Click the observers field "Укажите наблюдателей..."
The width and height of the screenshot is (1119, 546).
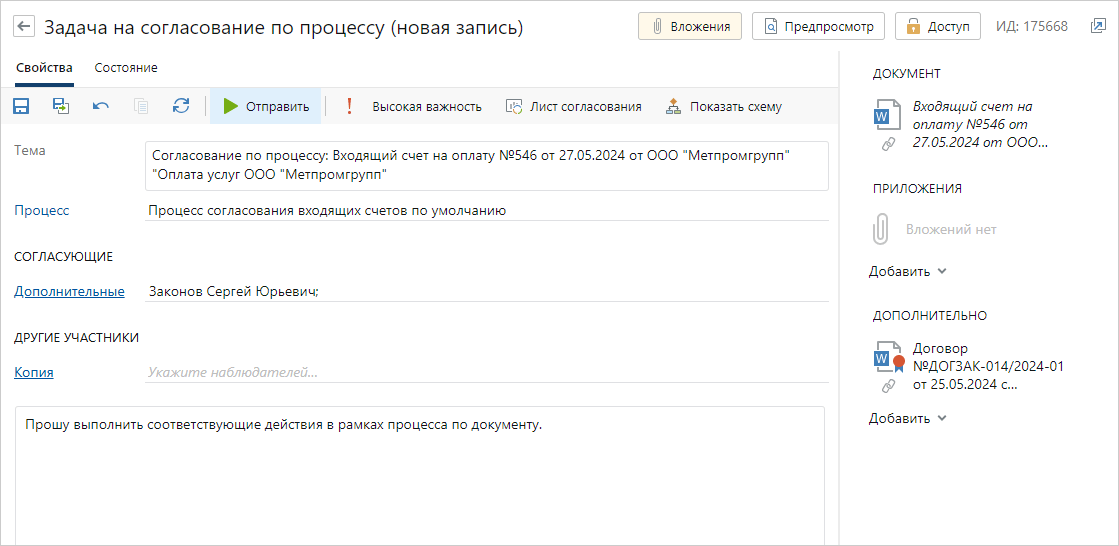tap(486, 373)
